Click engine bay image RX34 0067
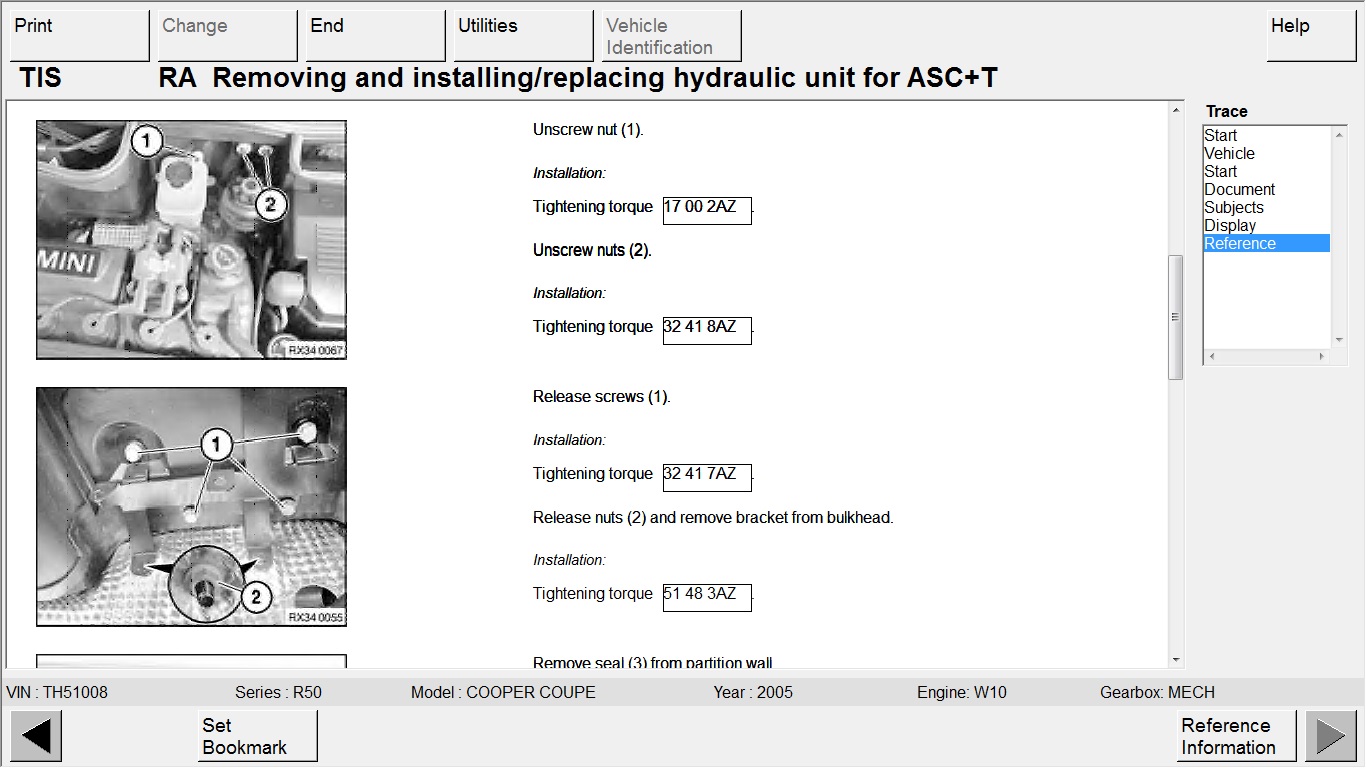 191,240
